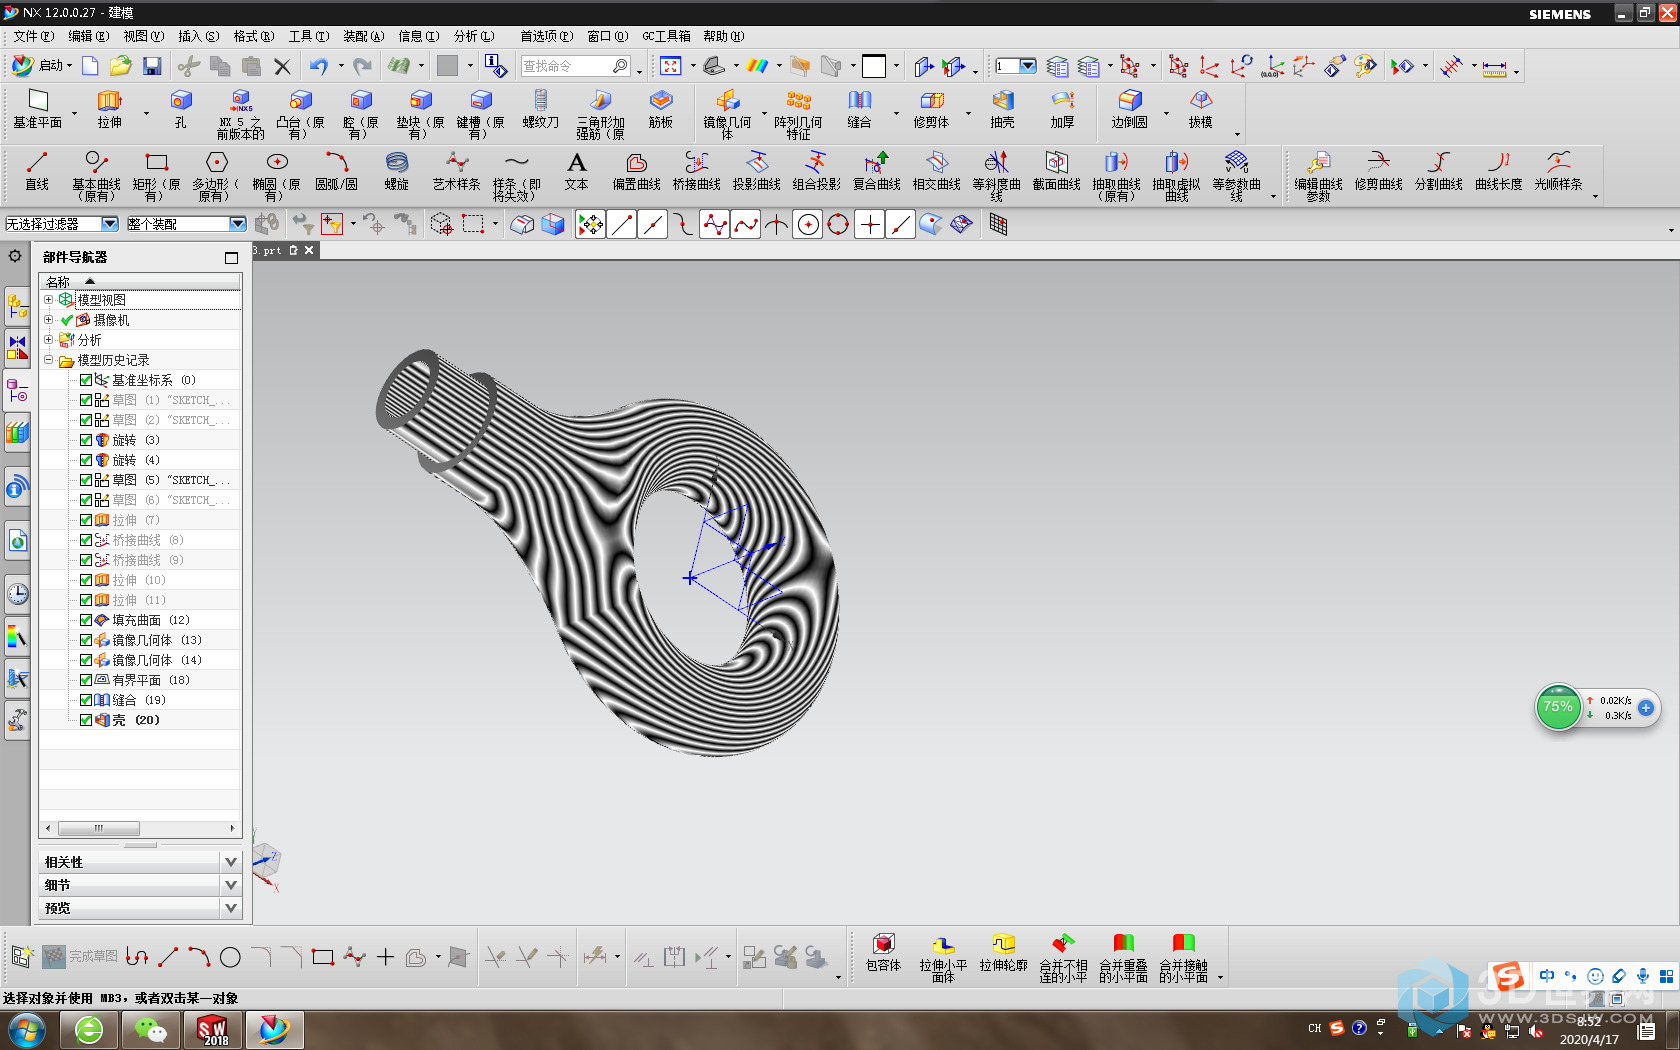Uncheck the 缝合 (19) feature

[86, 700]
